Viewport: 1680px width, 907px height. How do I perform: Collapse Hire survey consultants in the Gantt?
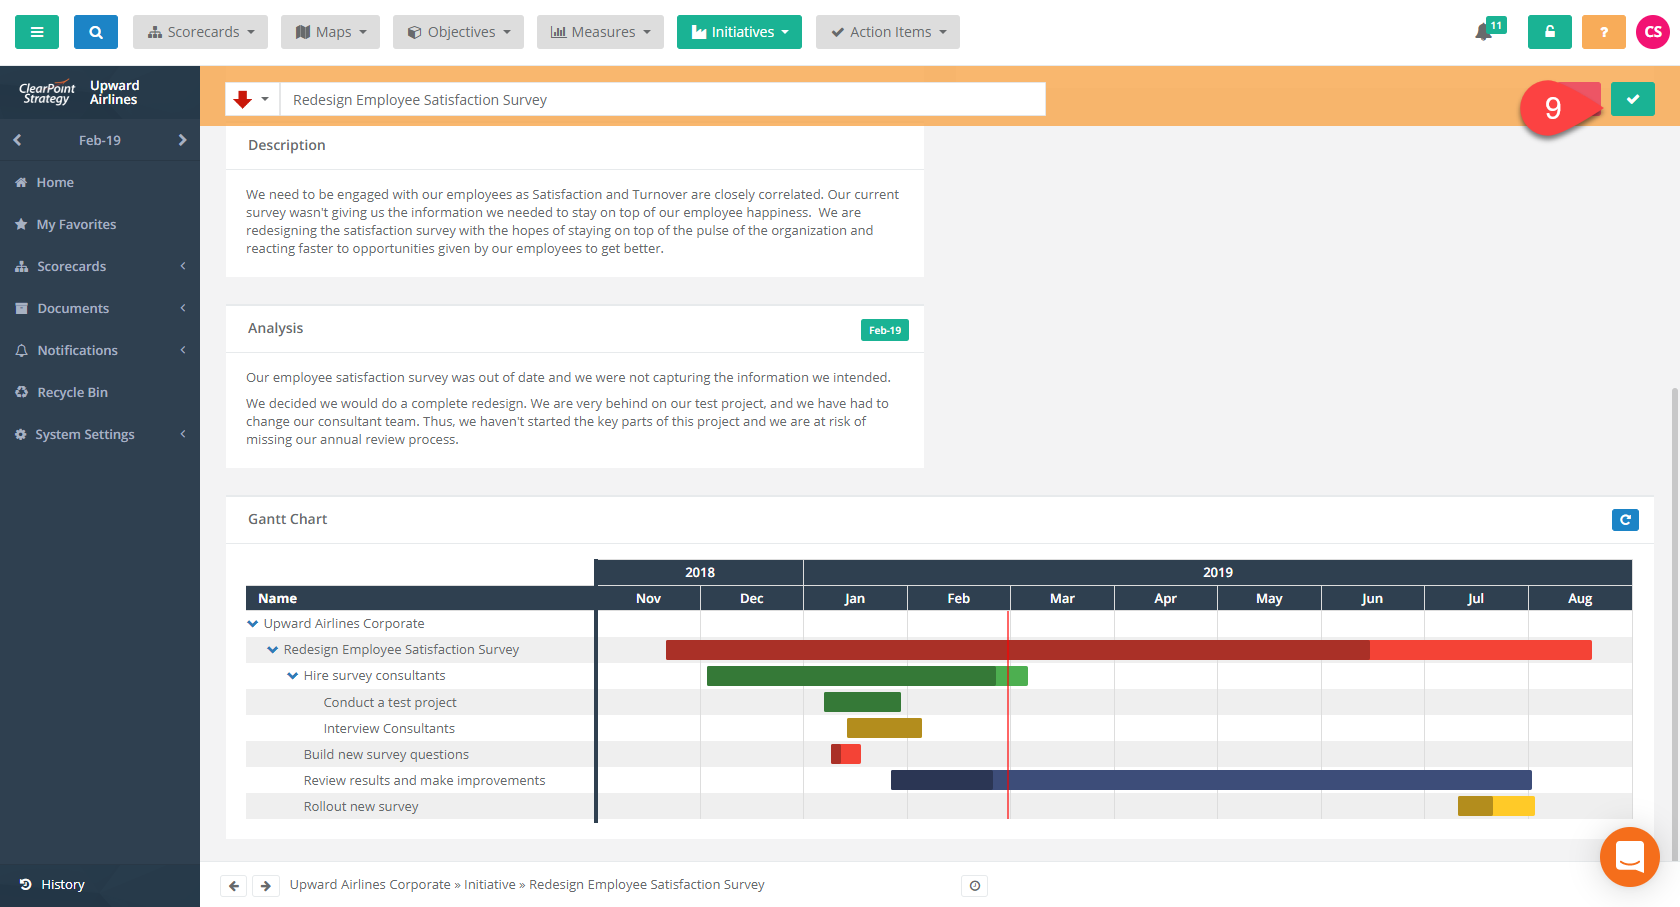click(292, 675)
